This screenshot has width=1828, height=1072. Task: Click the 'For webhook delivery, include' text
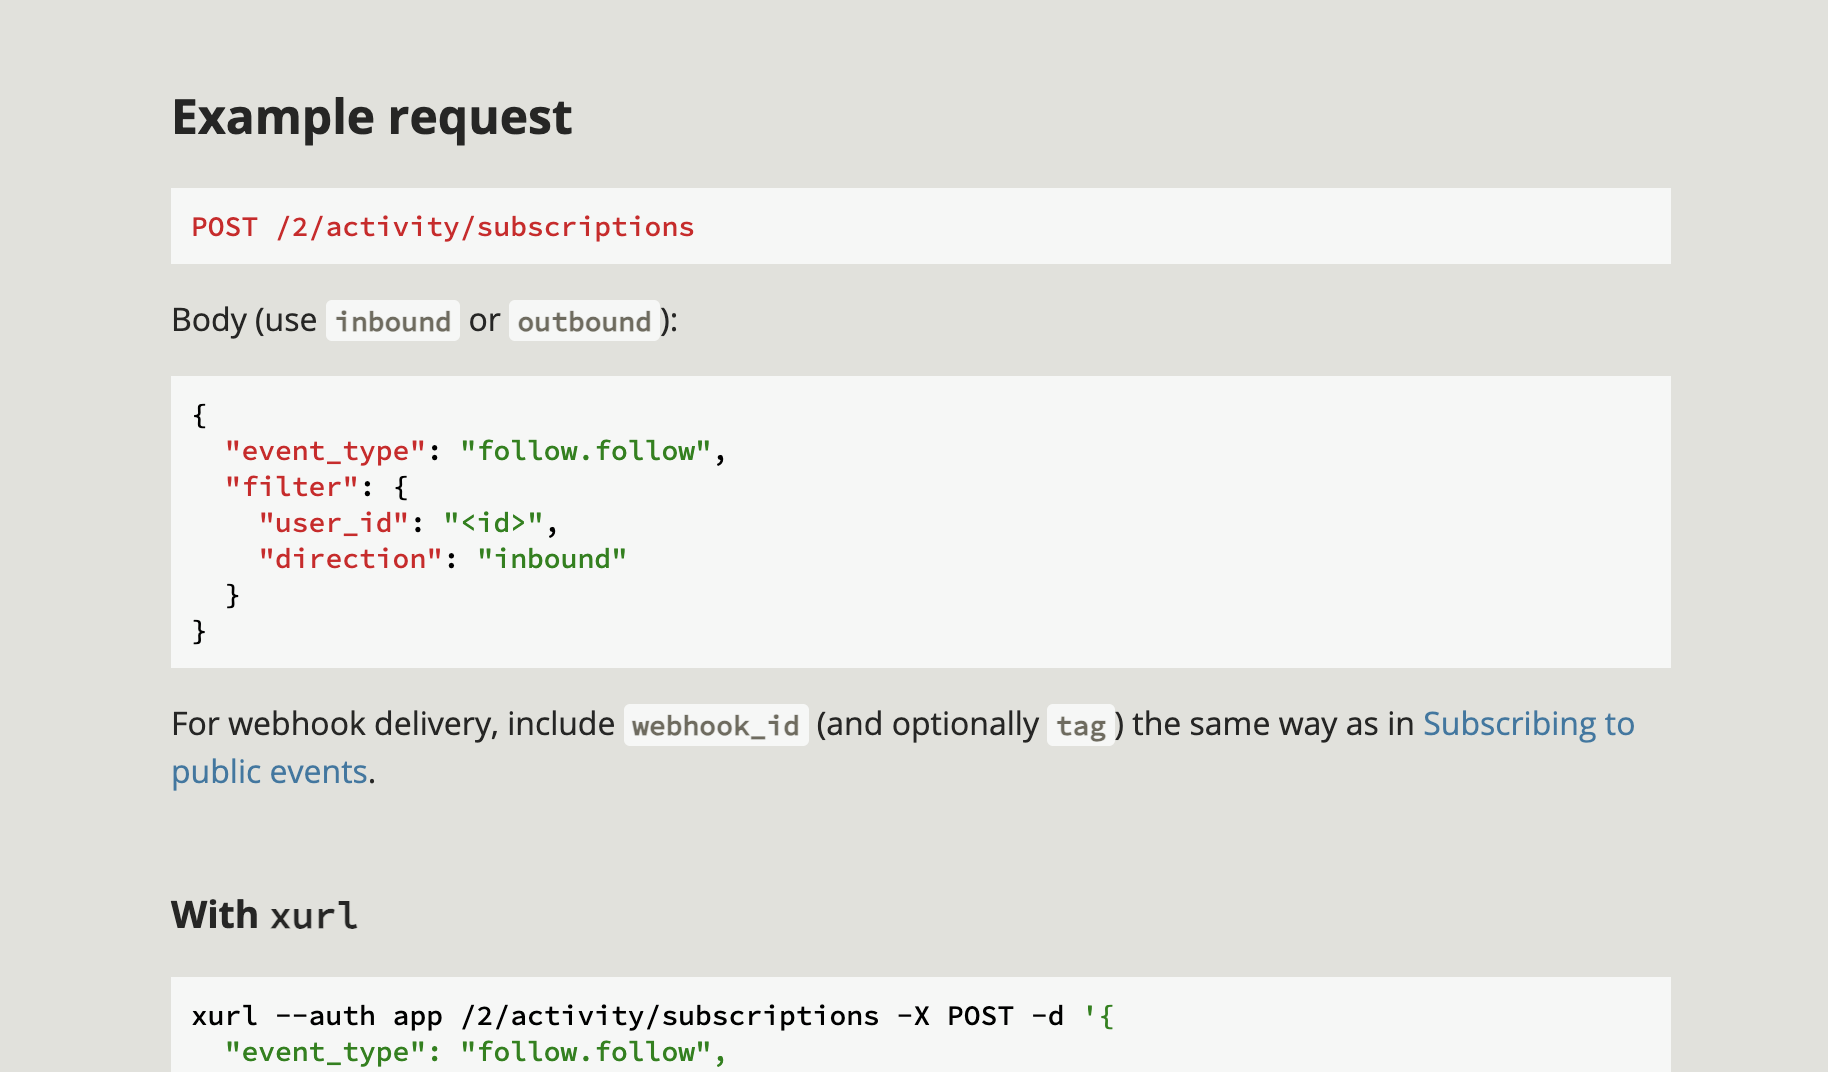point(393,724)
